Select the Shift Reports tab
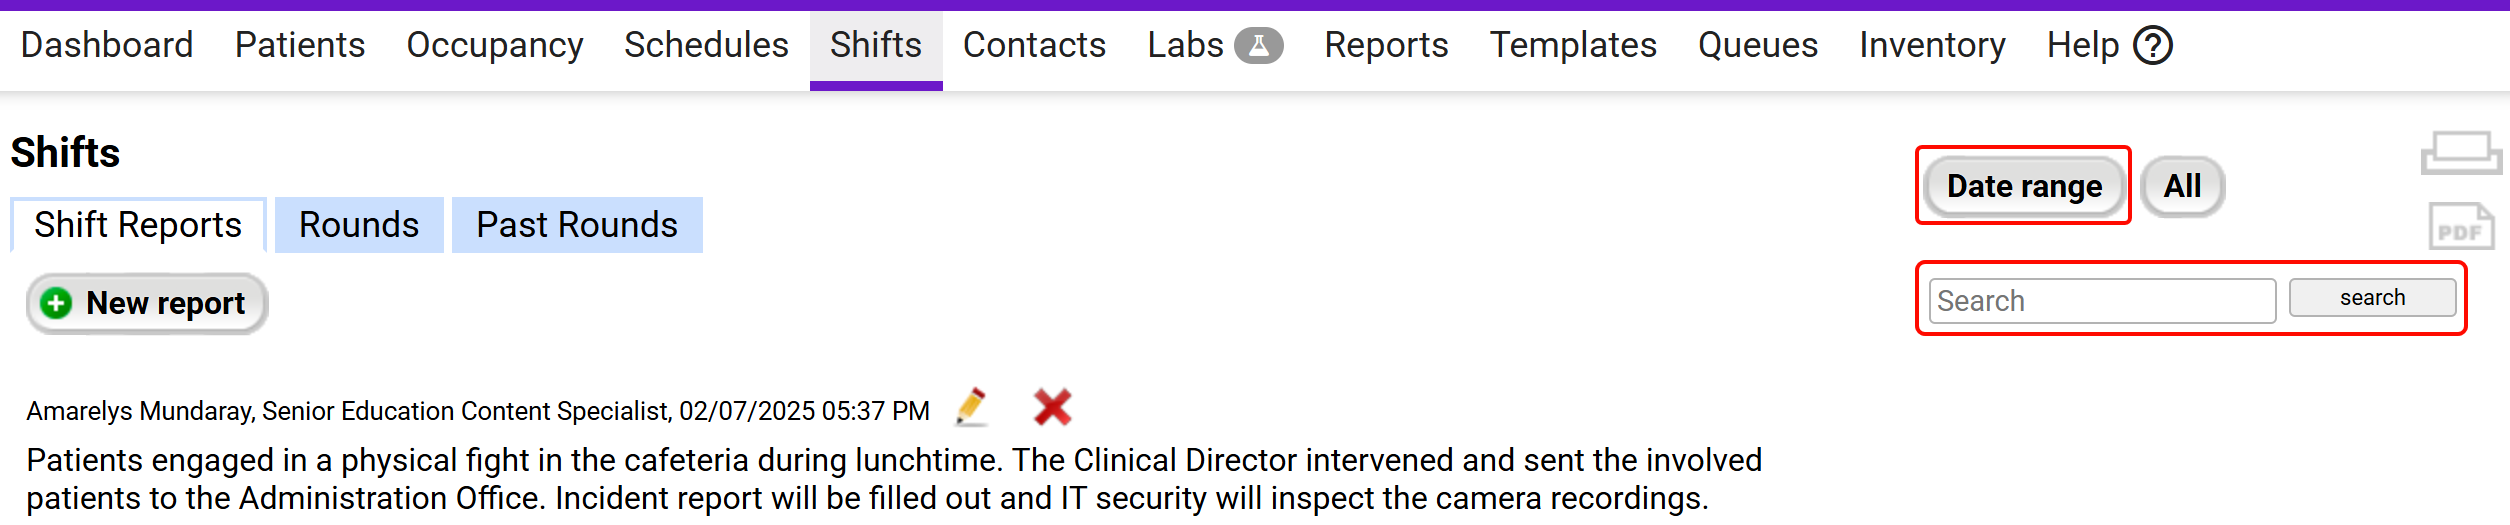Image resolution: width=2510 pixels, height=525 pixels. pyautogui.click(x=138, y=226)
